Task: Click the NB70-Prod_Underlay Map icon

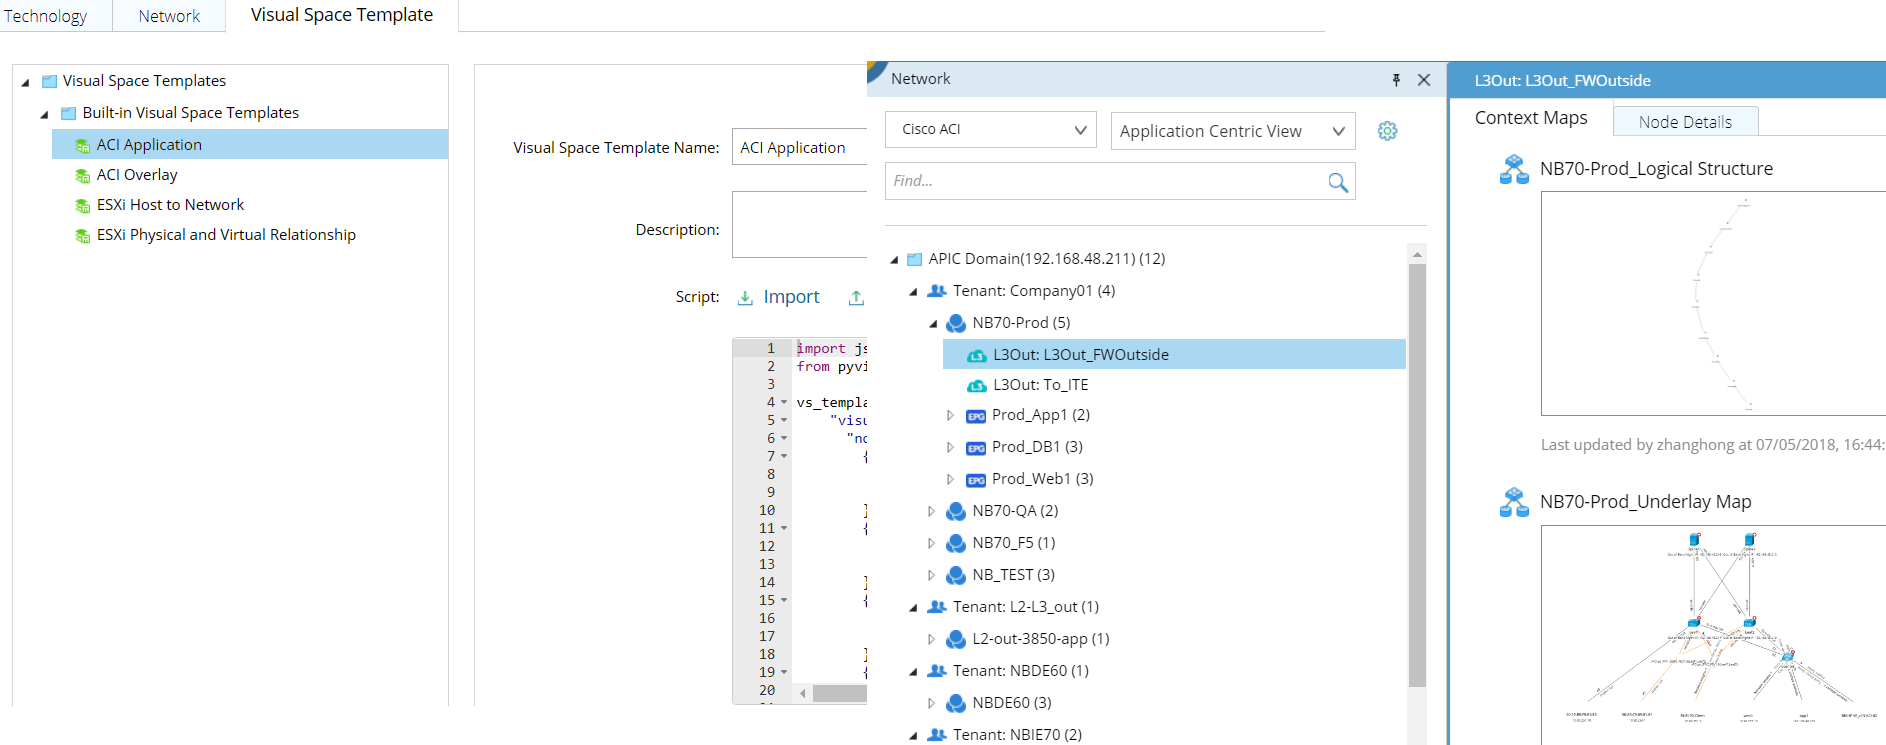Action: [x=1514, y=502]
